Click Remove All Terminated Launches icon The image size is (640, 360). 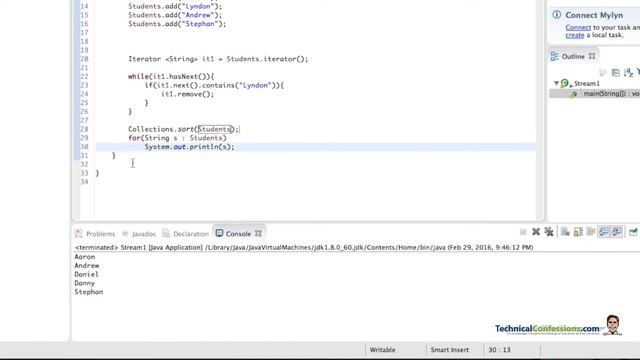click(x=549, y=232)
